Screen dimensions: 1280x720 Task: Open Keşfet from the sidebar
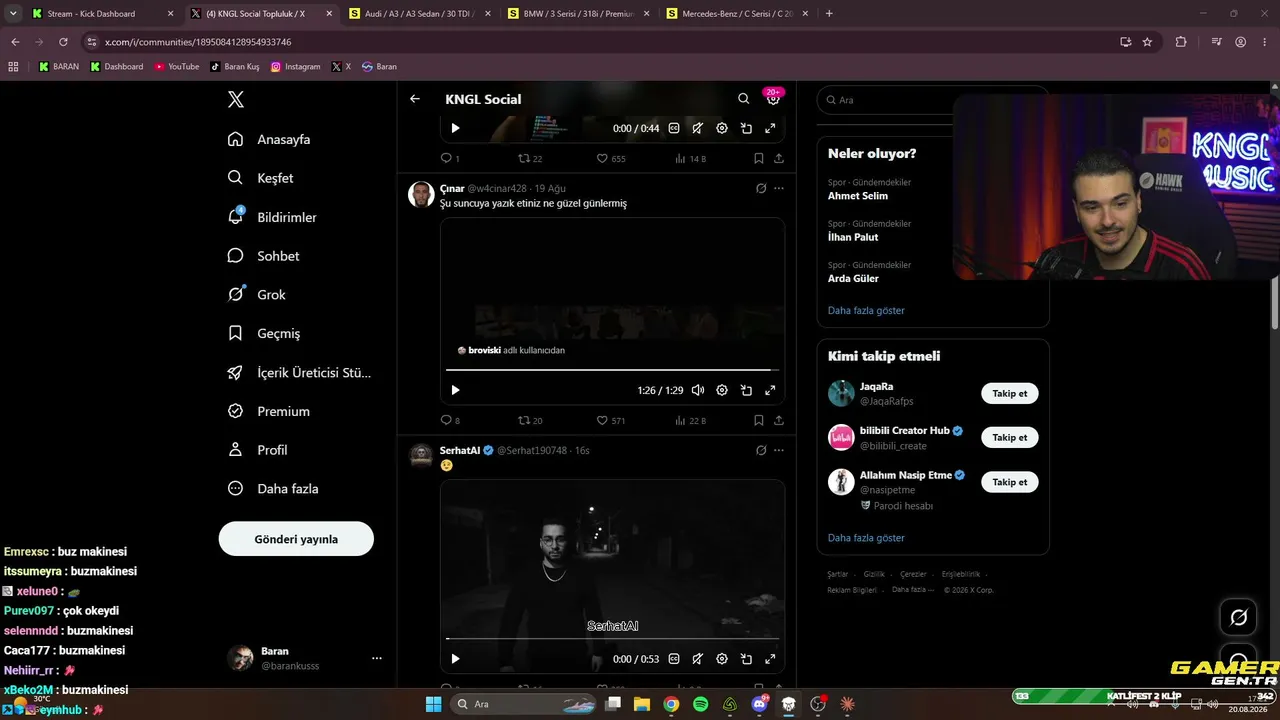tap(261, 178)
